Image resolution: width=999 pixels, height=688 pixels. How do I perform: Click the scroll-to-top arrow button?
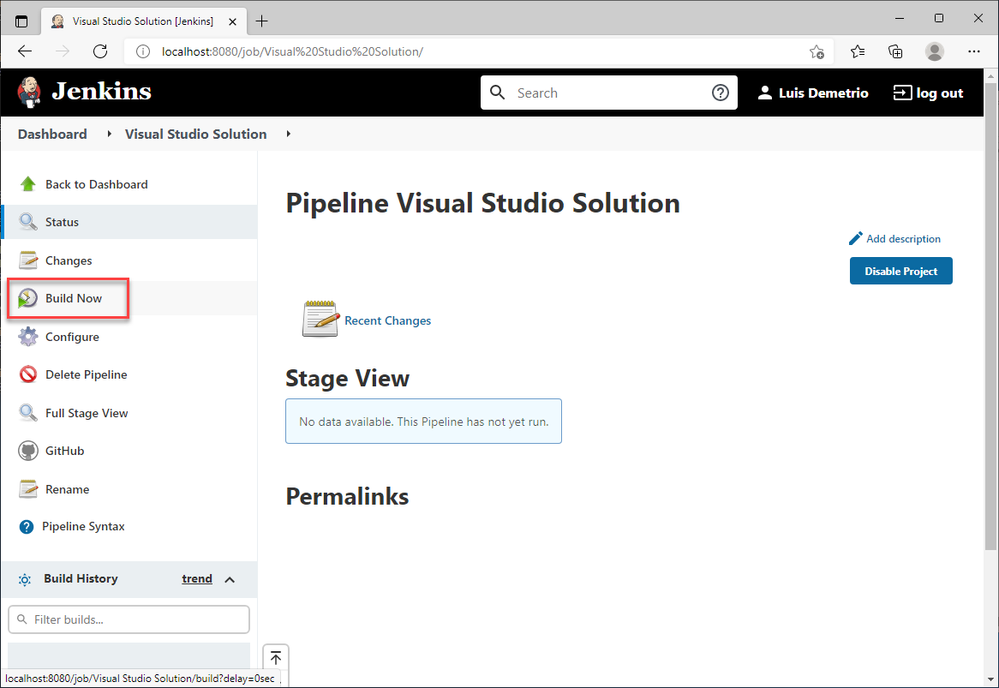276,657
